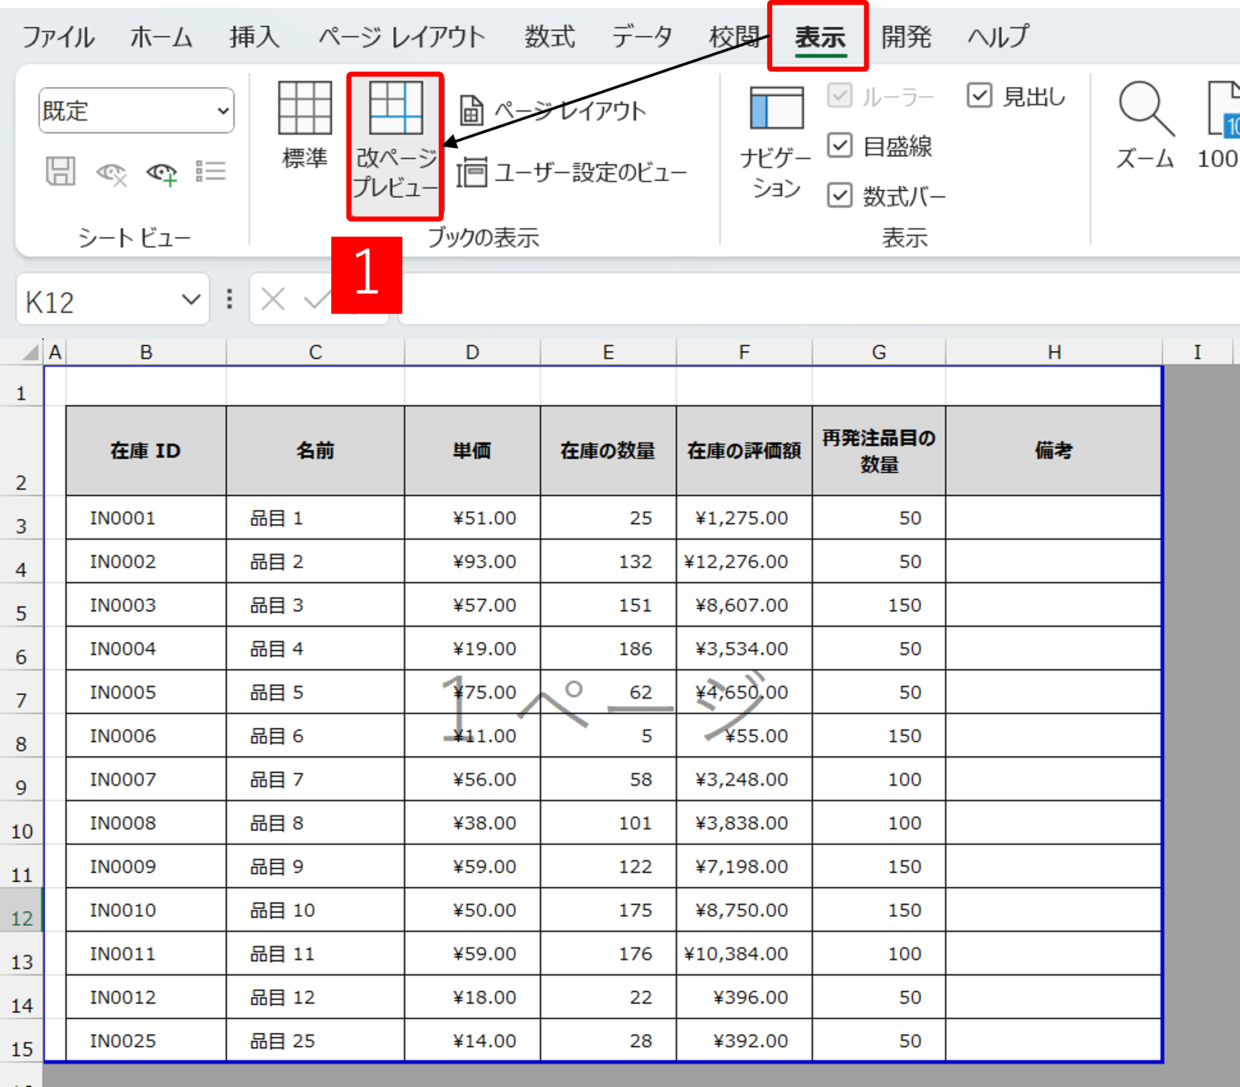Confirm formula bar entry checkmark icon
Image resolution: width=1240 pixels, height=1087 pixels.
click(x=318, y=299)
